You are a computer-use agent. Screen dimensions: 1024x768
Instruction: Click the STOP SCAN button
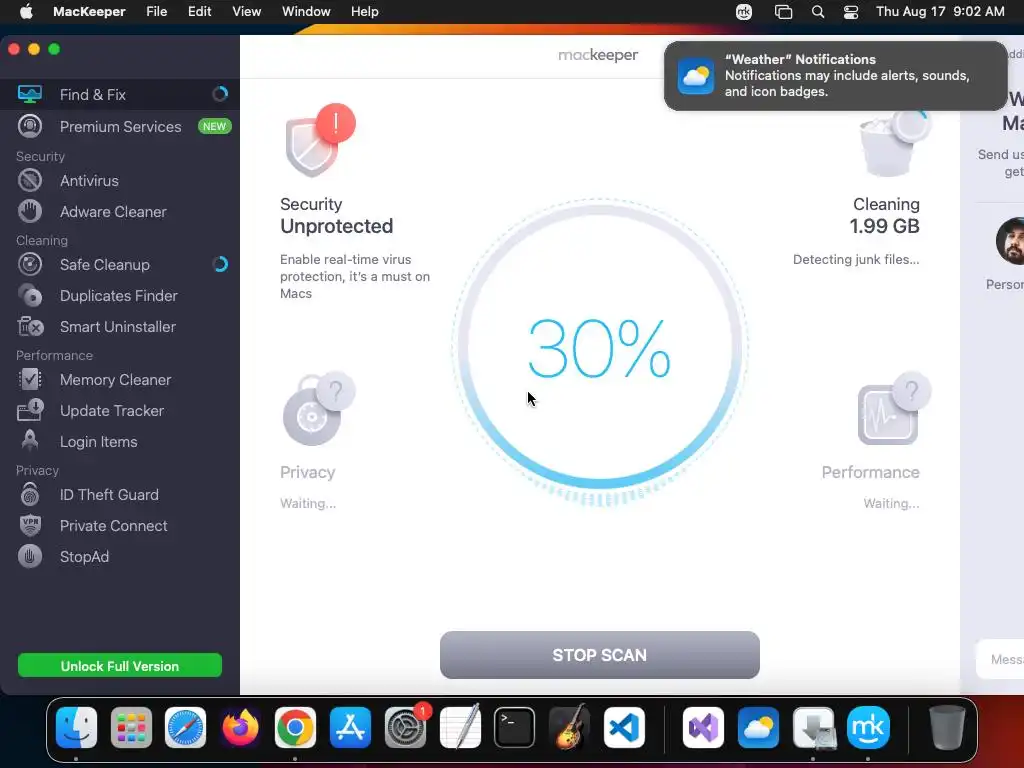[x=600, y=654]
